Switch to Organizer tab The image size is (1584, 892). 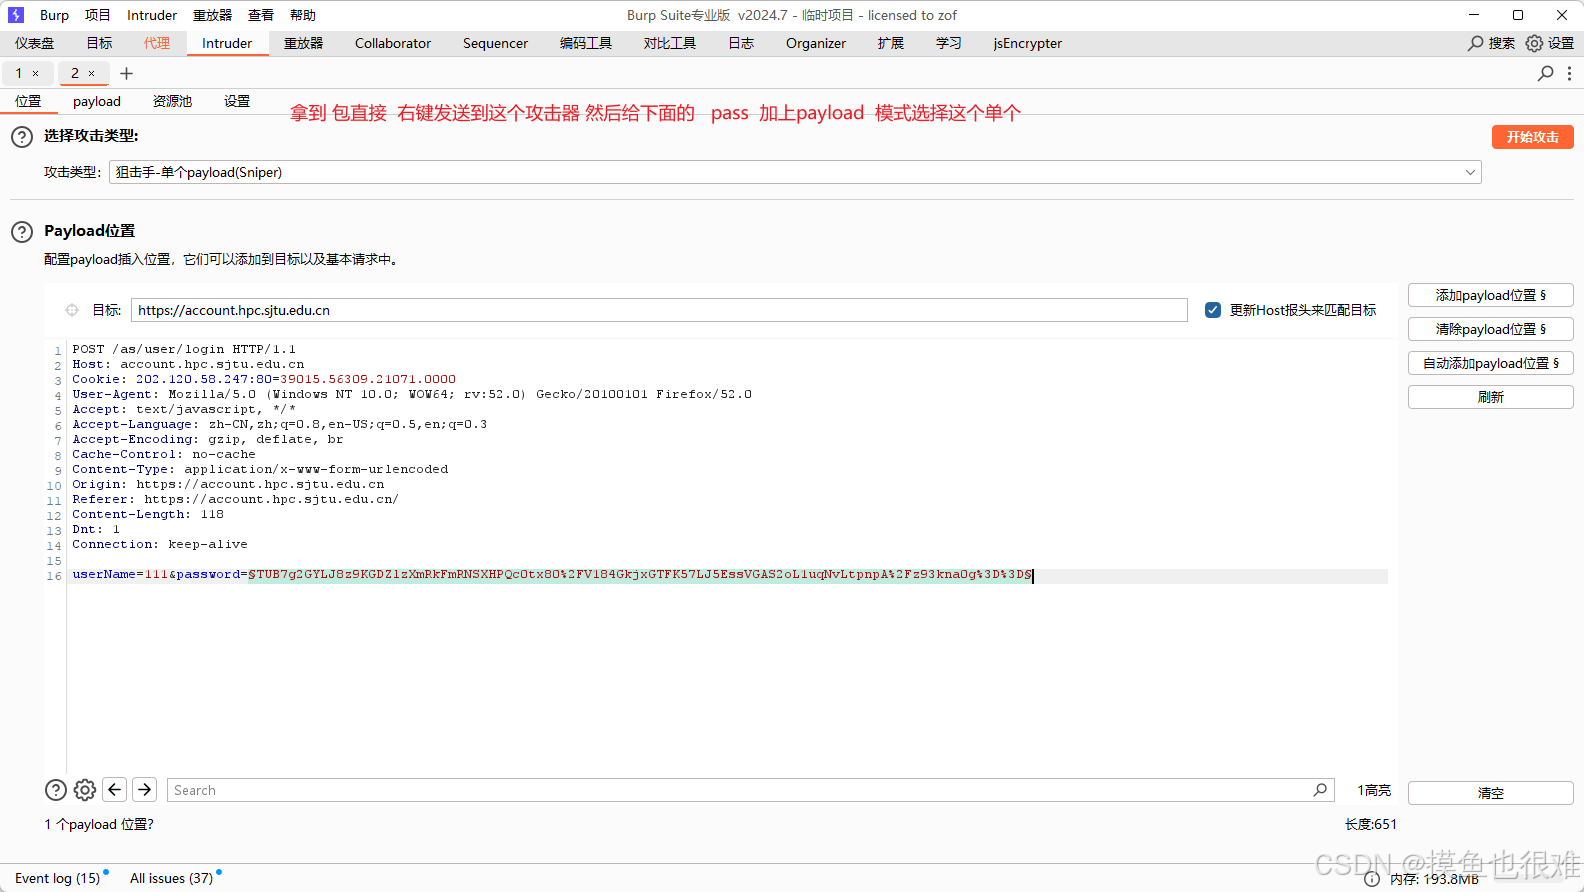point(816,43)
